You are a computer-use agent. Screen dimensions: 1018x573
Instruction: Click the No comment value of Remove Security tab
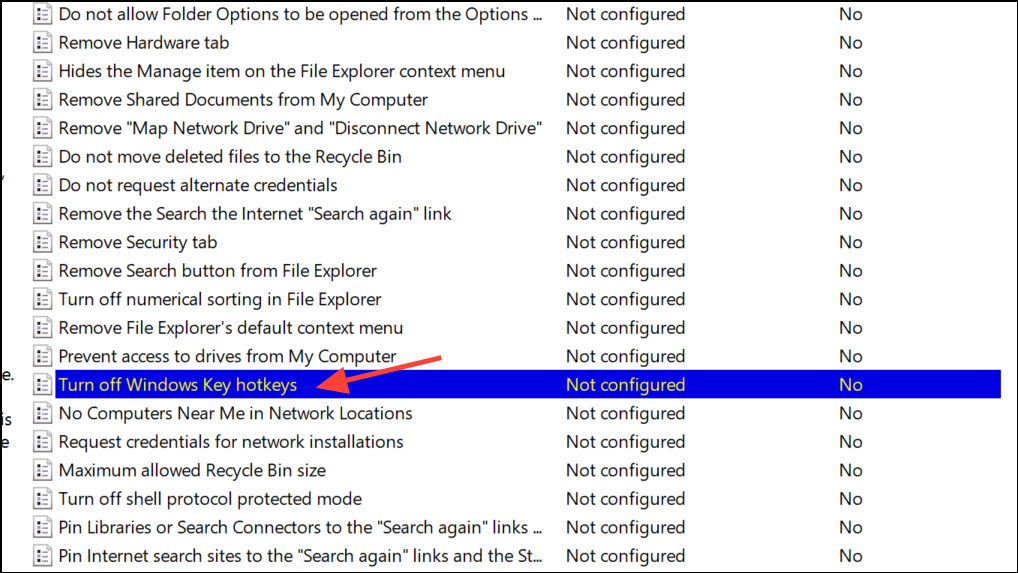tap(850, 243)
